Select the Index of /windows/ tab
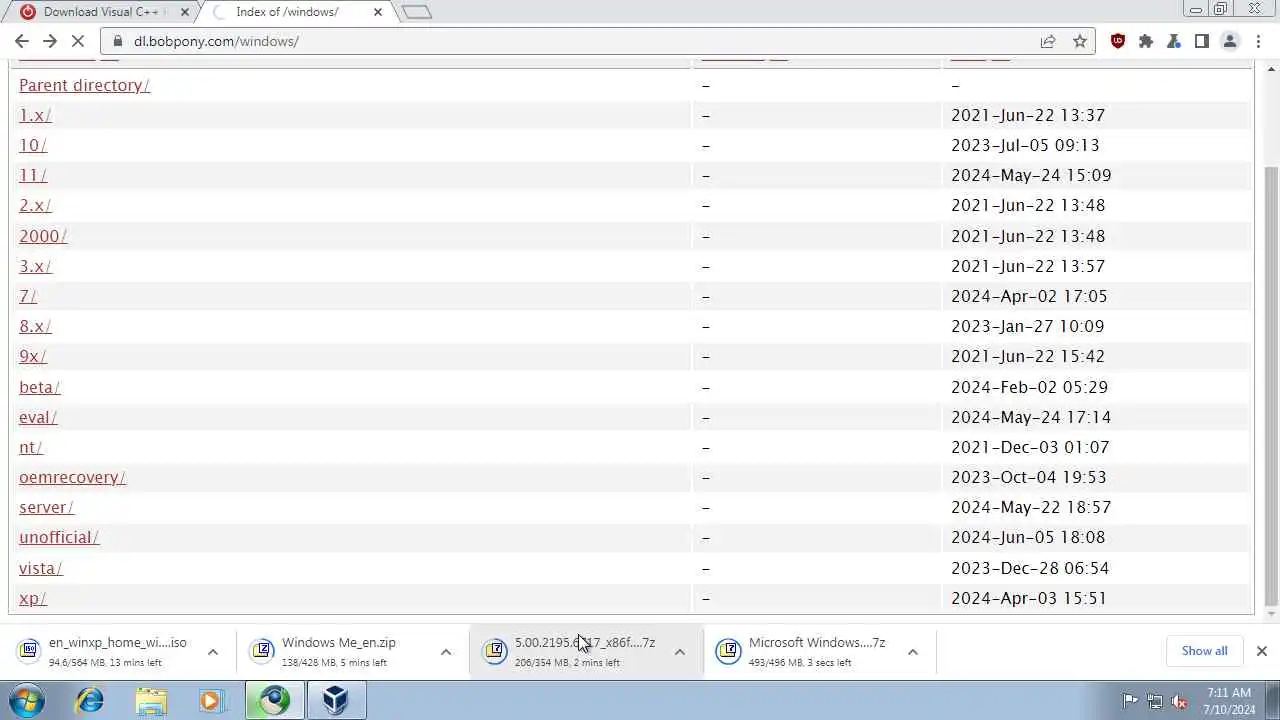Viewport: 1280px width, 720px height. pyautogui.click(x=287, y=12)
